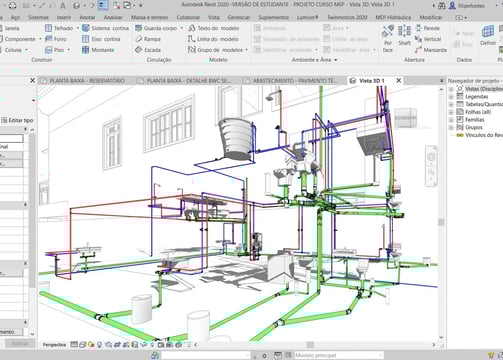
Task: Click the Guarda-corpo railing tool
Action: point(156,28)
